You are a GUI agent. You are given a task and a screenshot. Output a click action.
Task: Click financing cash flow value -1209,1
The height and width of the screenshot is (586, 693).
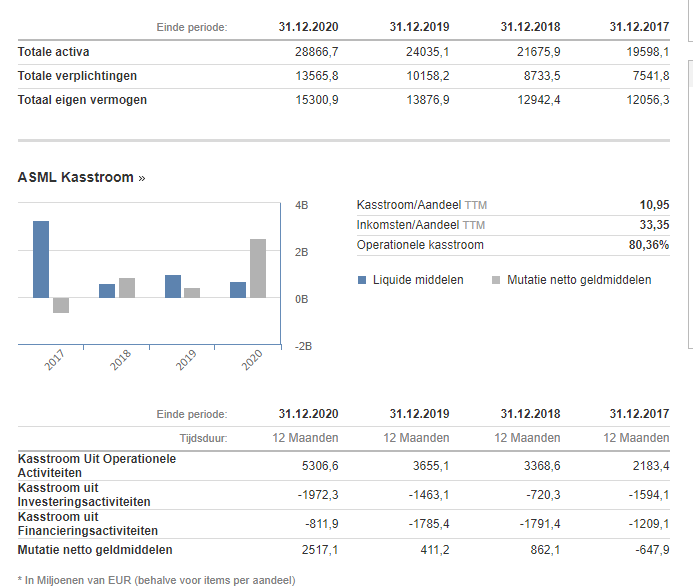click(x=649, y=524)
